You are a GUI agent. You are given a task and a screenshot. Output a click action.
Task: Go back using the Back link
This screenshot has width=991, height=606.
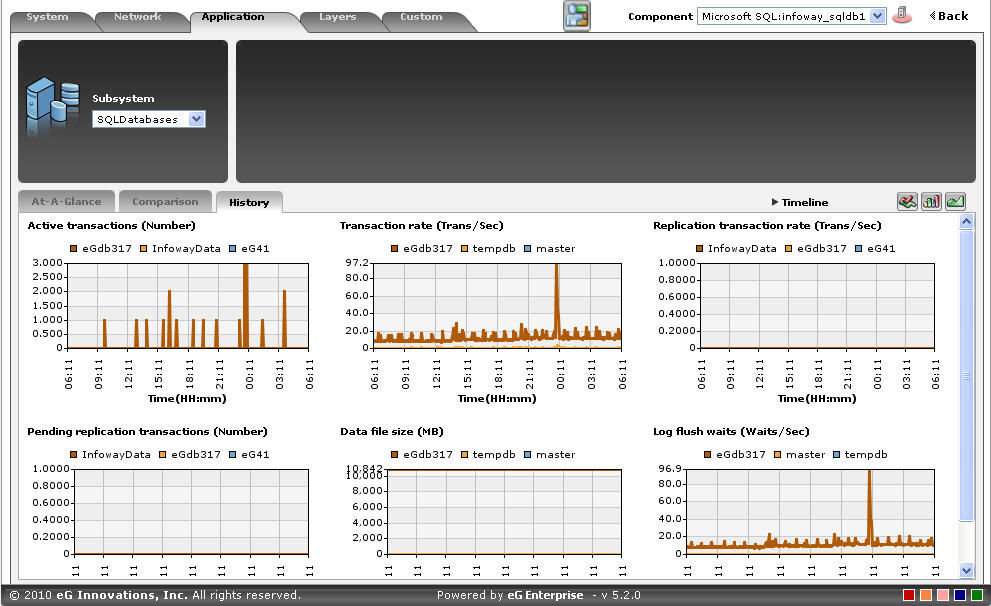coord(949,16)
